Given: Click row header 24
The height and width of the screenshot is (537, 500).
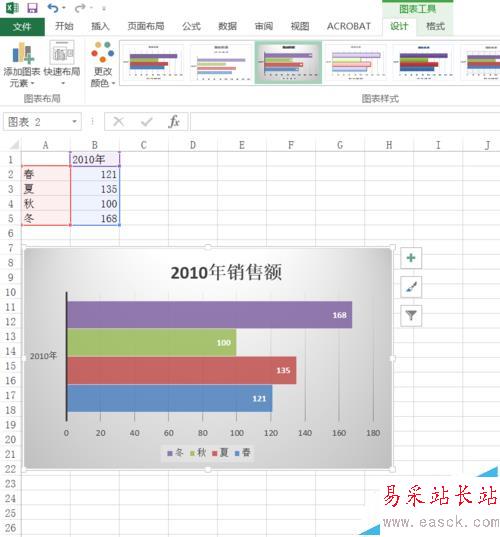Looking at the screenshot, I should point(11,498).
